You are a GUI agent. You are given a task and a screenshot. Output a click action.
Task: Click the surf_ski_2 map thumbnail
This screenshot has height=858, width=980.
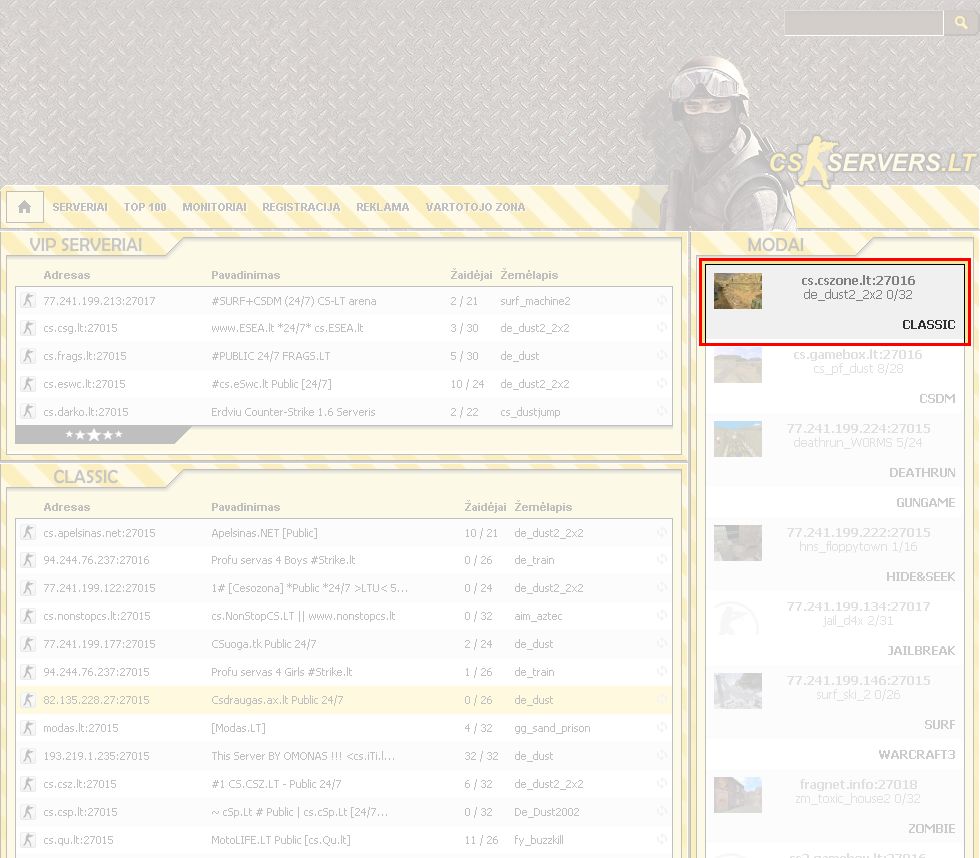pos(738,691)
